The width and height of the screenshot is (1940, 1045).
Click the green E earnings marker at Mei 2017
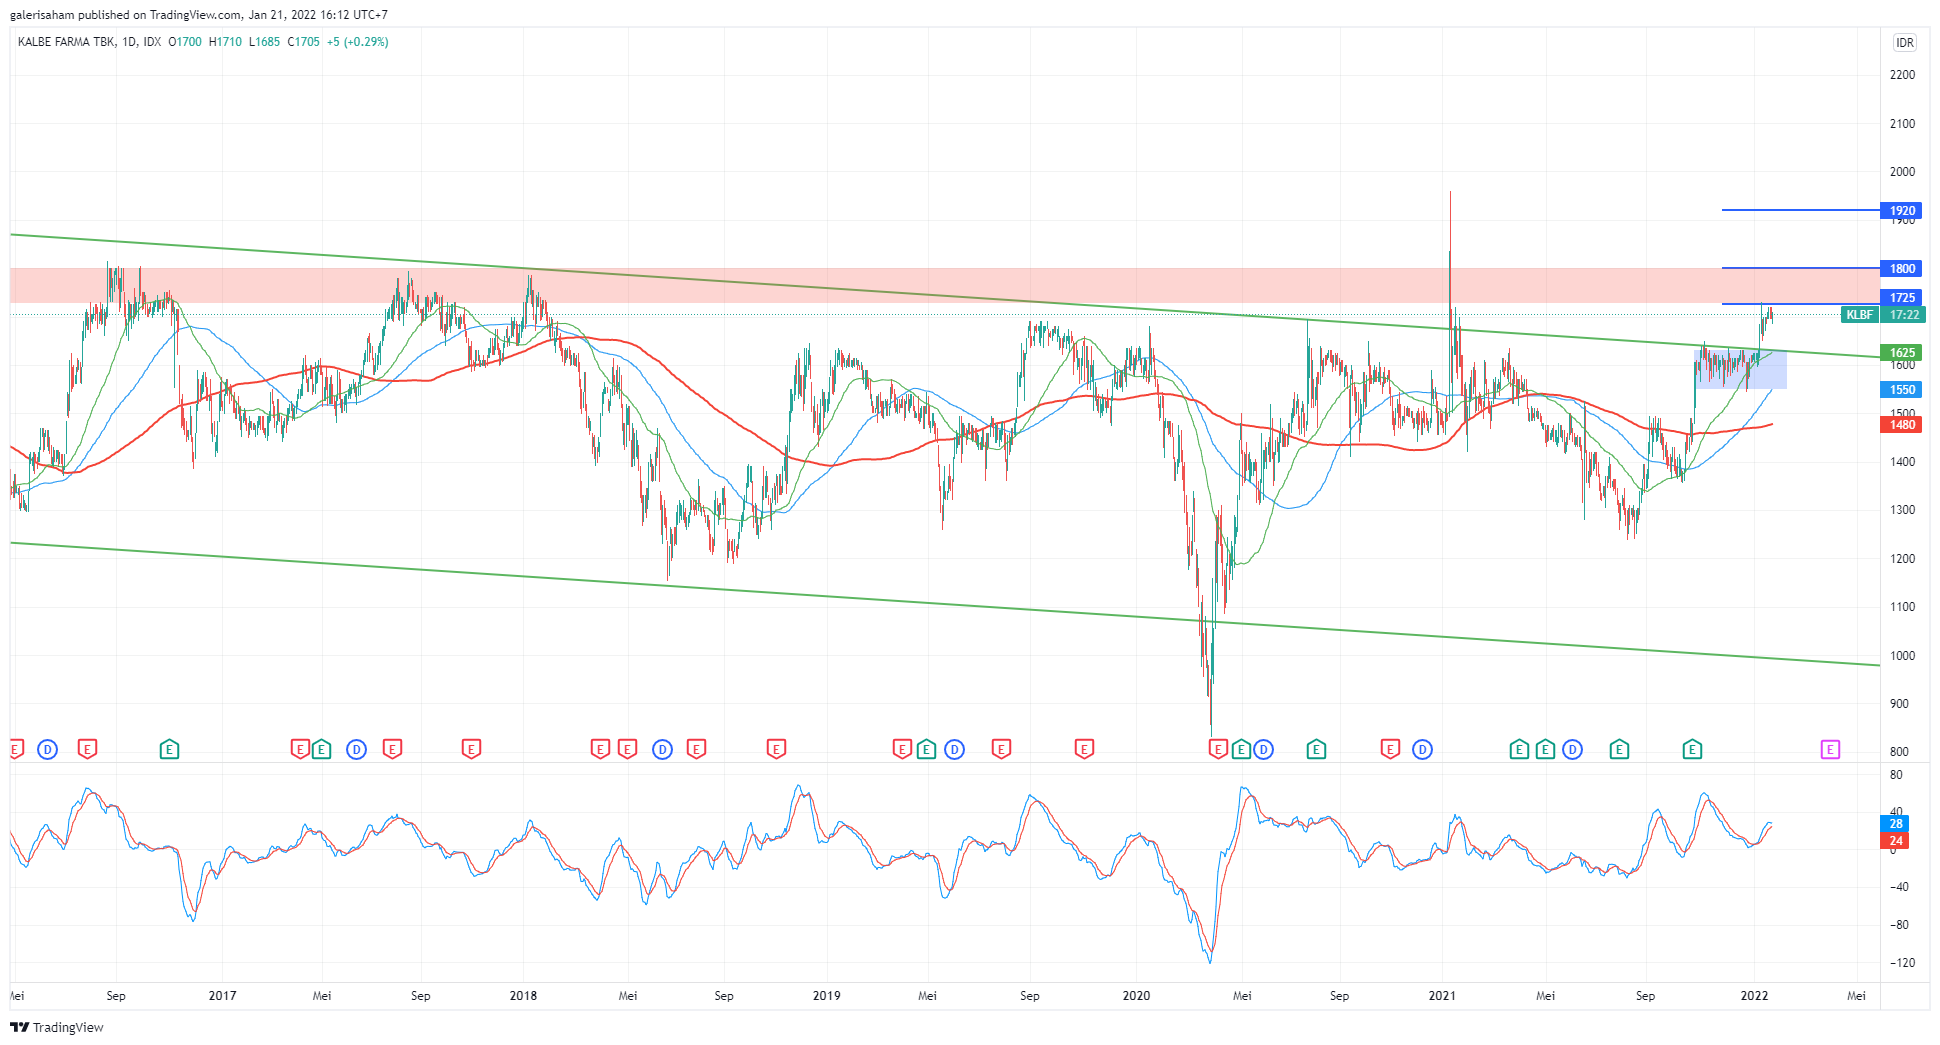[x=321, y=749]
